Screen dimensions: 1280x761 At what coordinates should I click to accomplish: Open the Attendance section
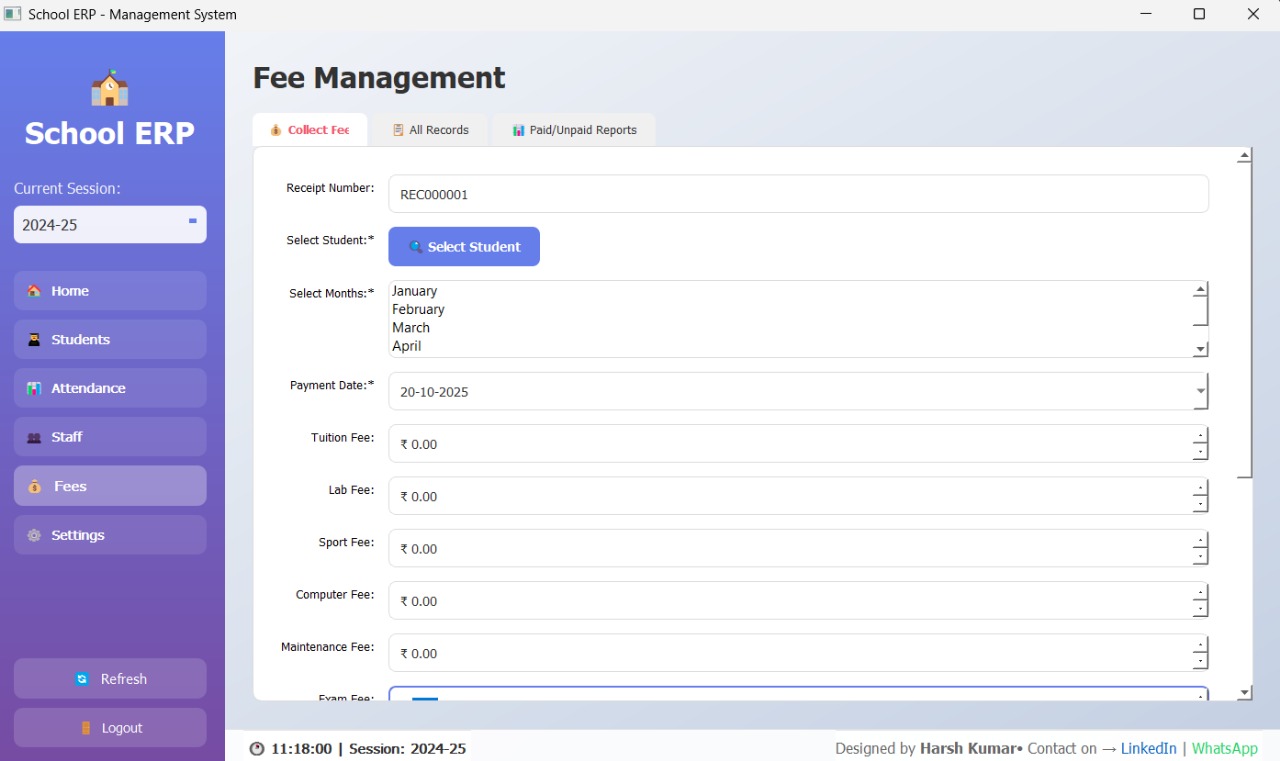pos(110,389)
